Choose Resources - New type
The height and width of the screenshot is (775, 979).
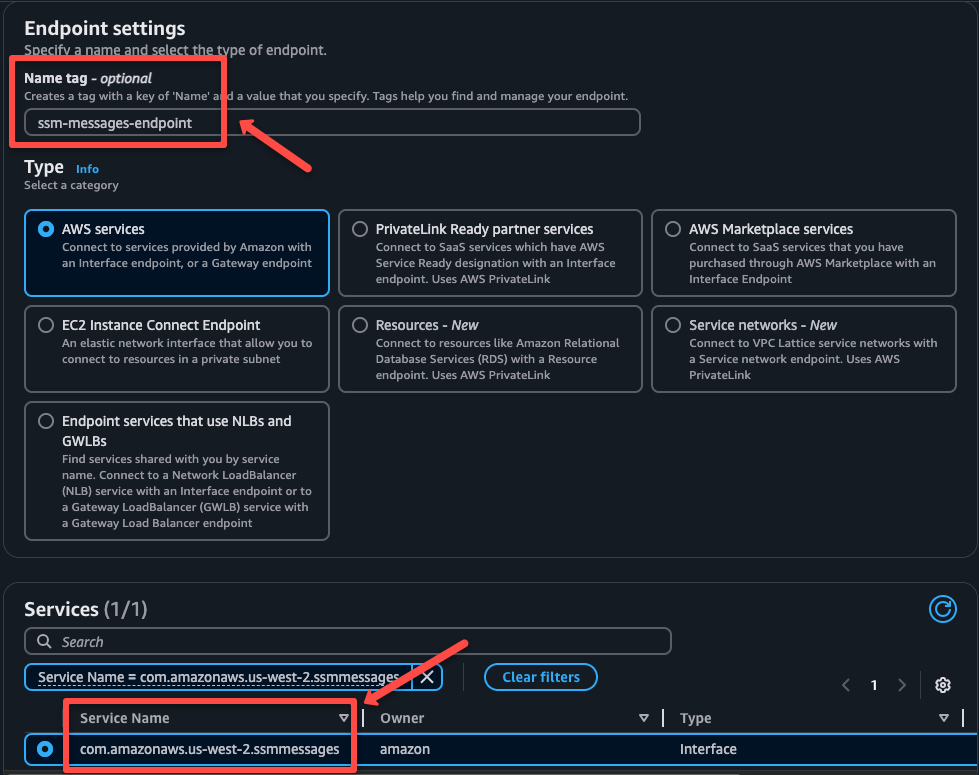point(360,325)
